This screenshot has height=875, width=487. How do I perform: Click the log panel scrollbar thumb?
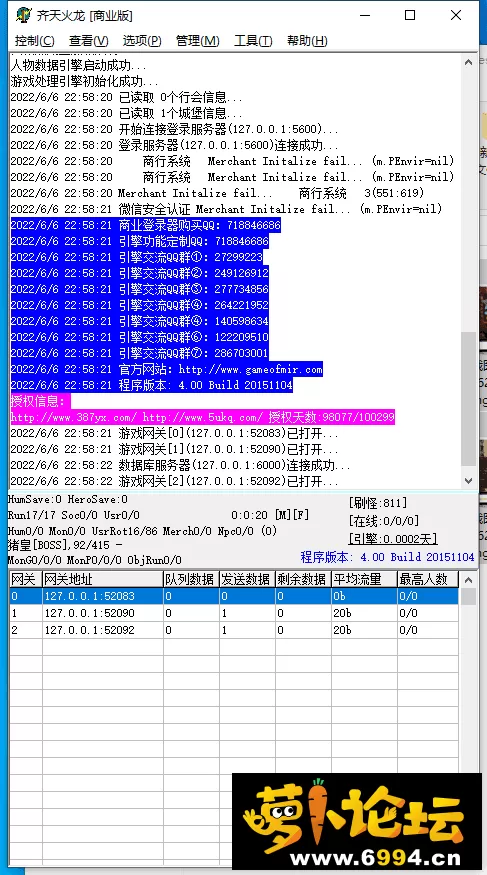click(x=469, y=398)
